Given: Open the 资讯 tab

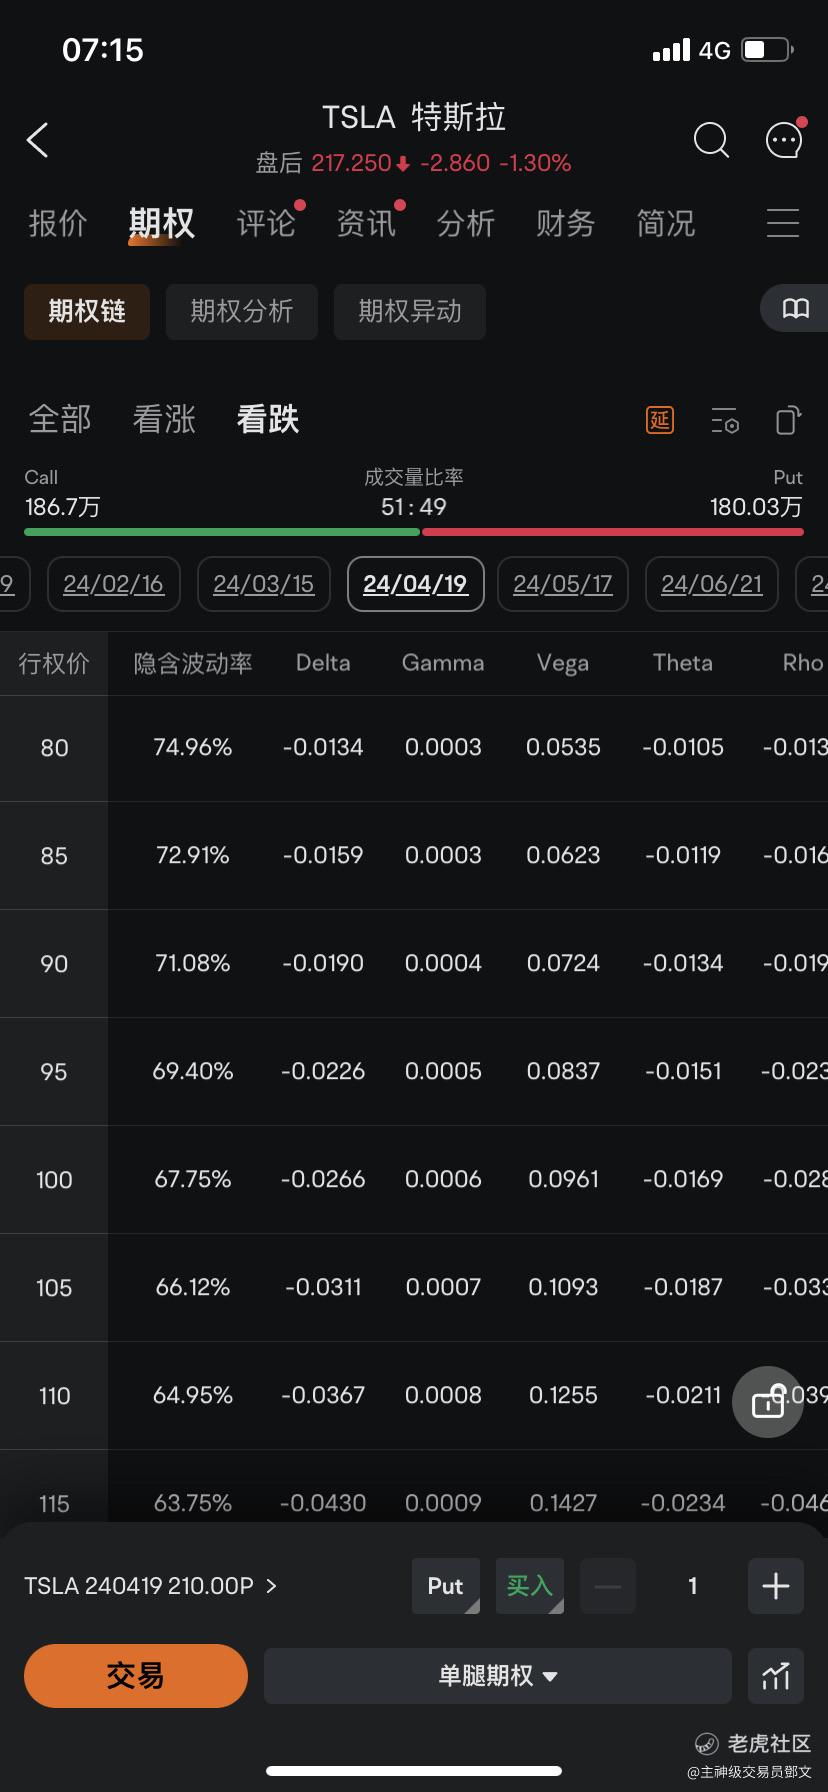Looking at the screenshot, I should [366, 223].
